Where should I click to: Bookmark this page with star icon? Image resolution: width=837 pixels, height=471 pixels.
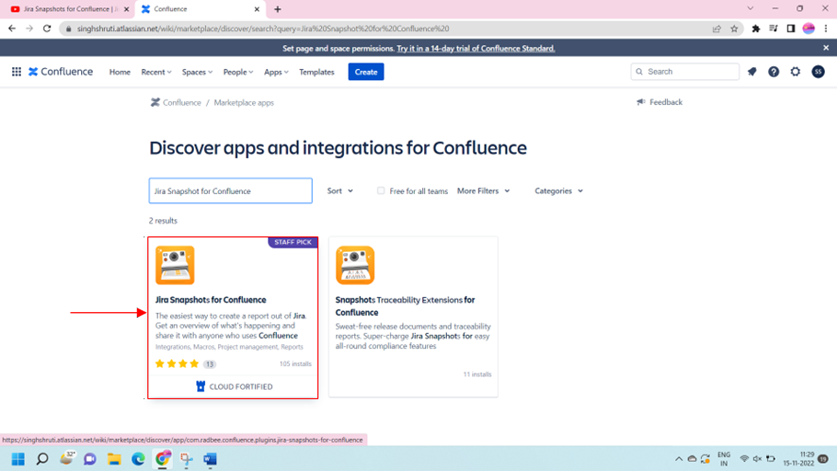pos(734,29)
